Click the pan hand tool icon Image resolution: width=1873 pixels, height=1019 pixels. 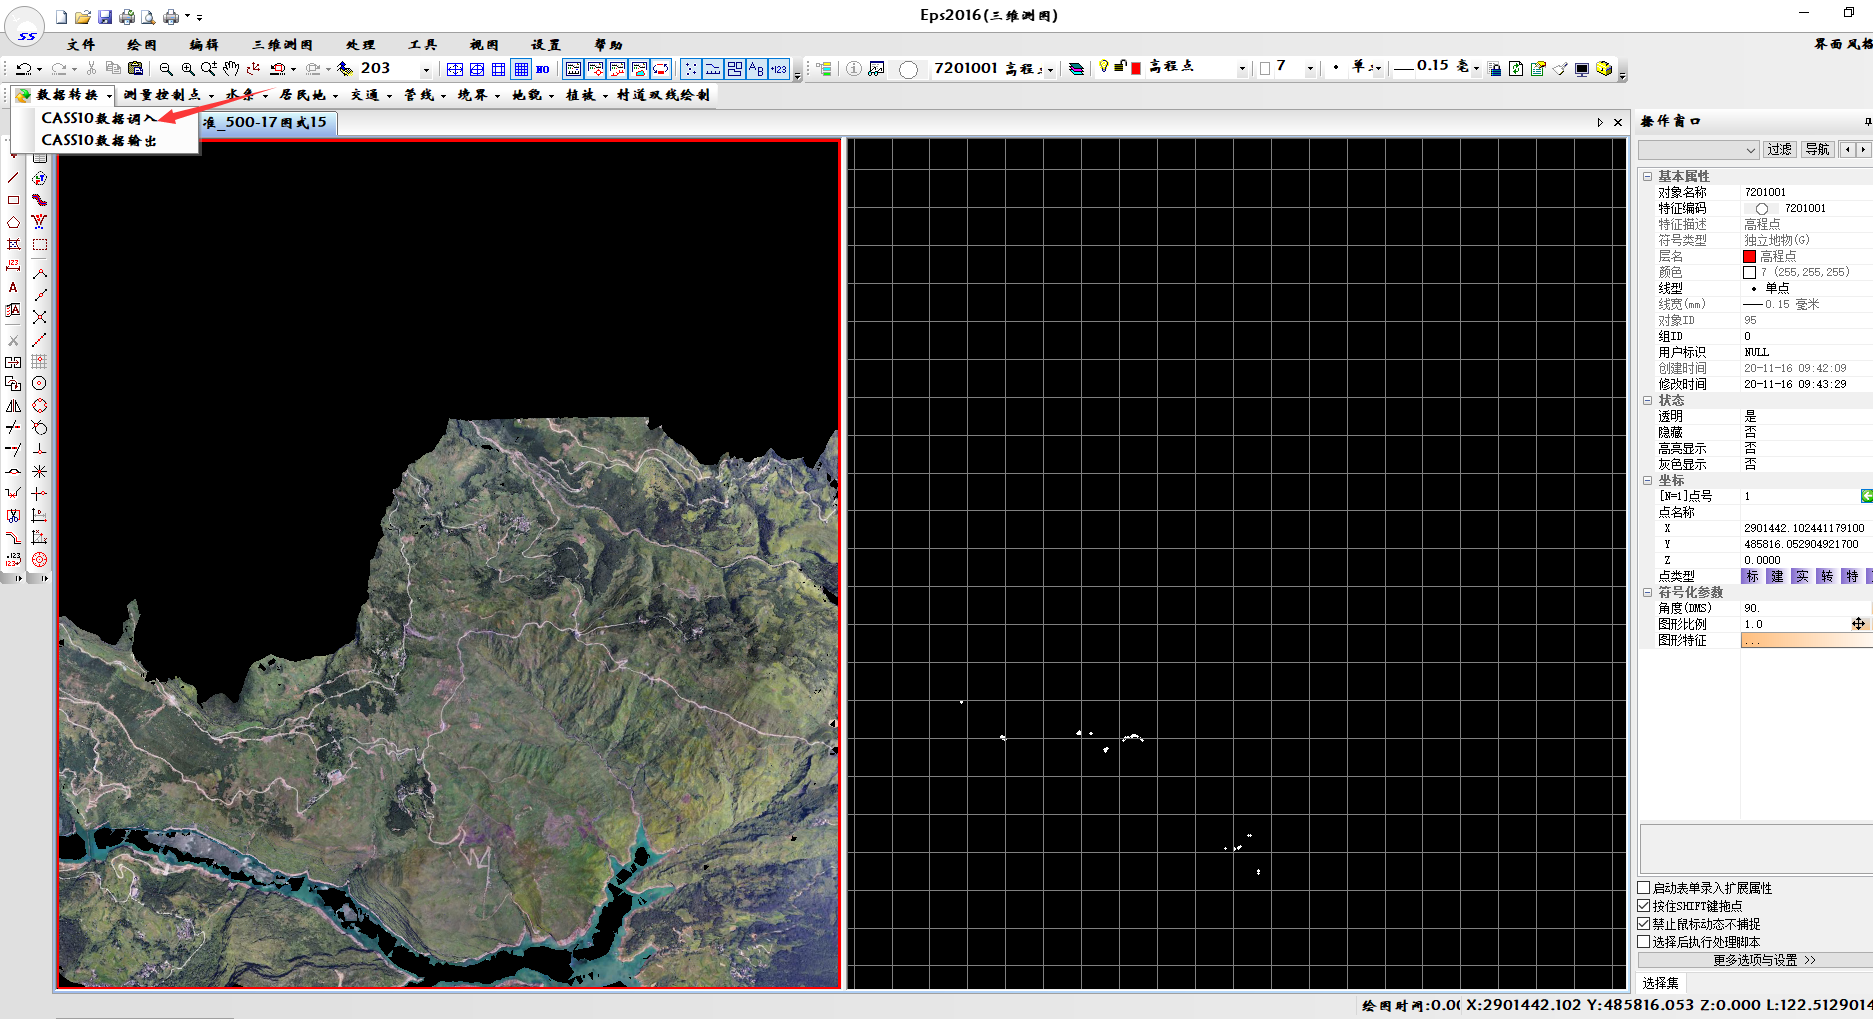[231, 68]
